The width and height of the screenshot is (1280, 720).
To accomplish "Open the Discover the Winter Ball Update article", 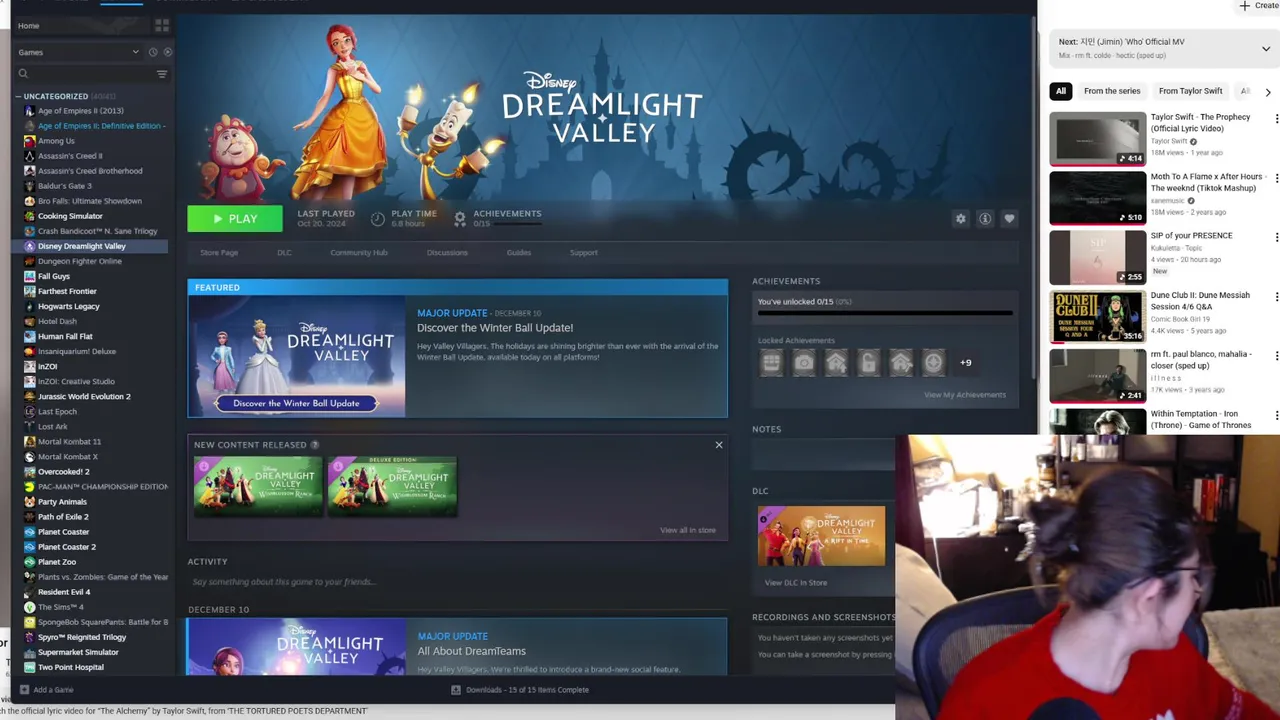I will tap(495, 328).
